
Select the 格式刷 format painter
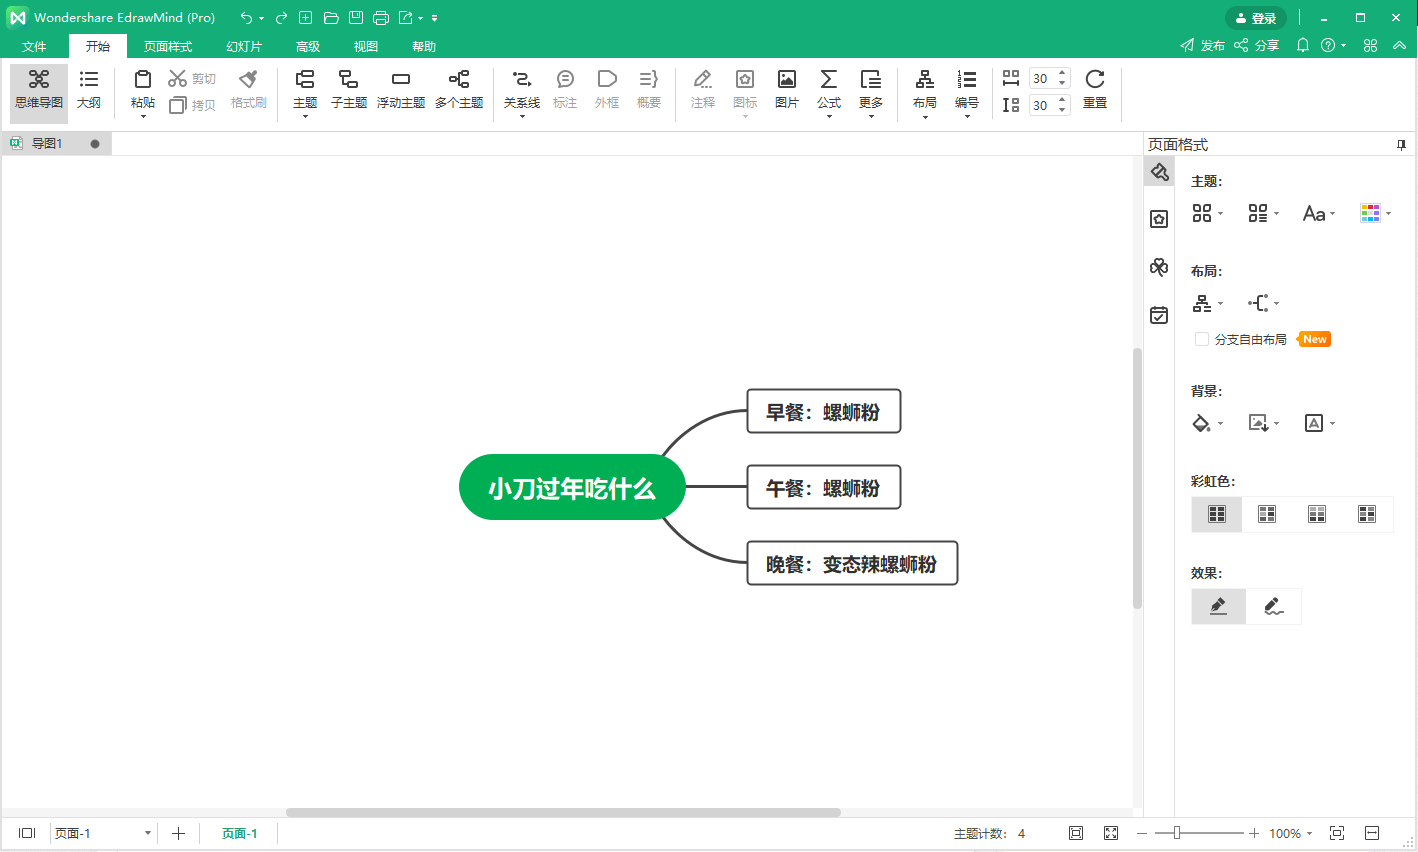click(247, 90)
